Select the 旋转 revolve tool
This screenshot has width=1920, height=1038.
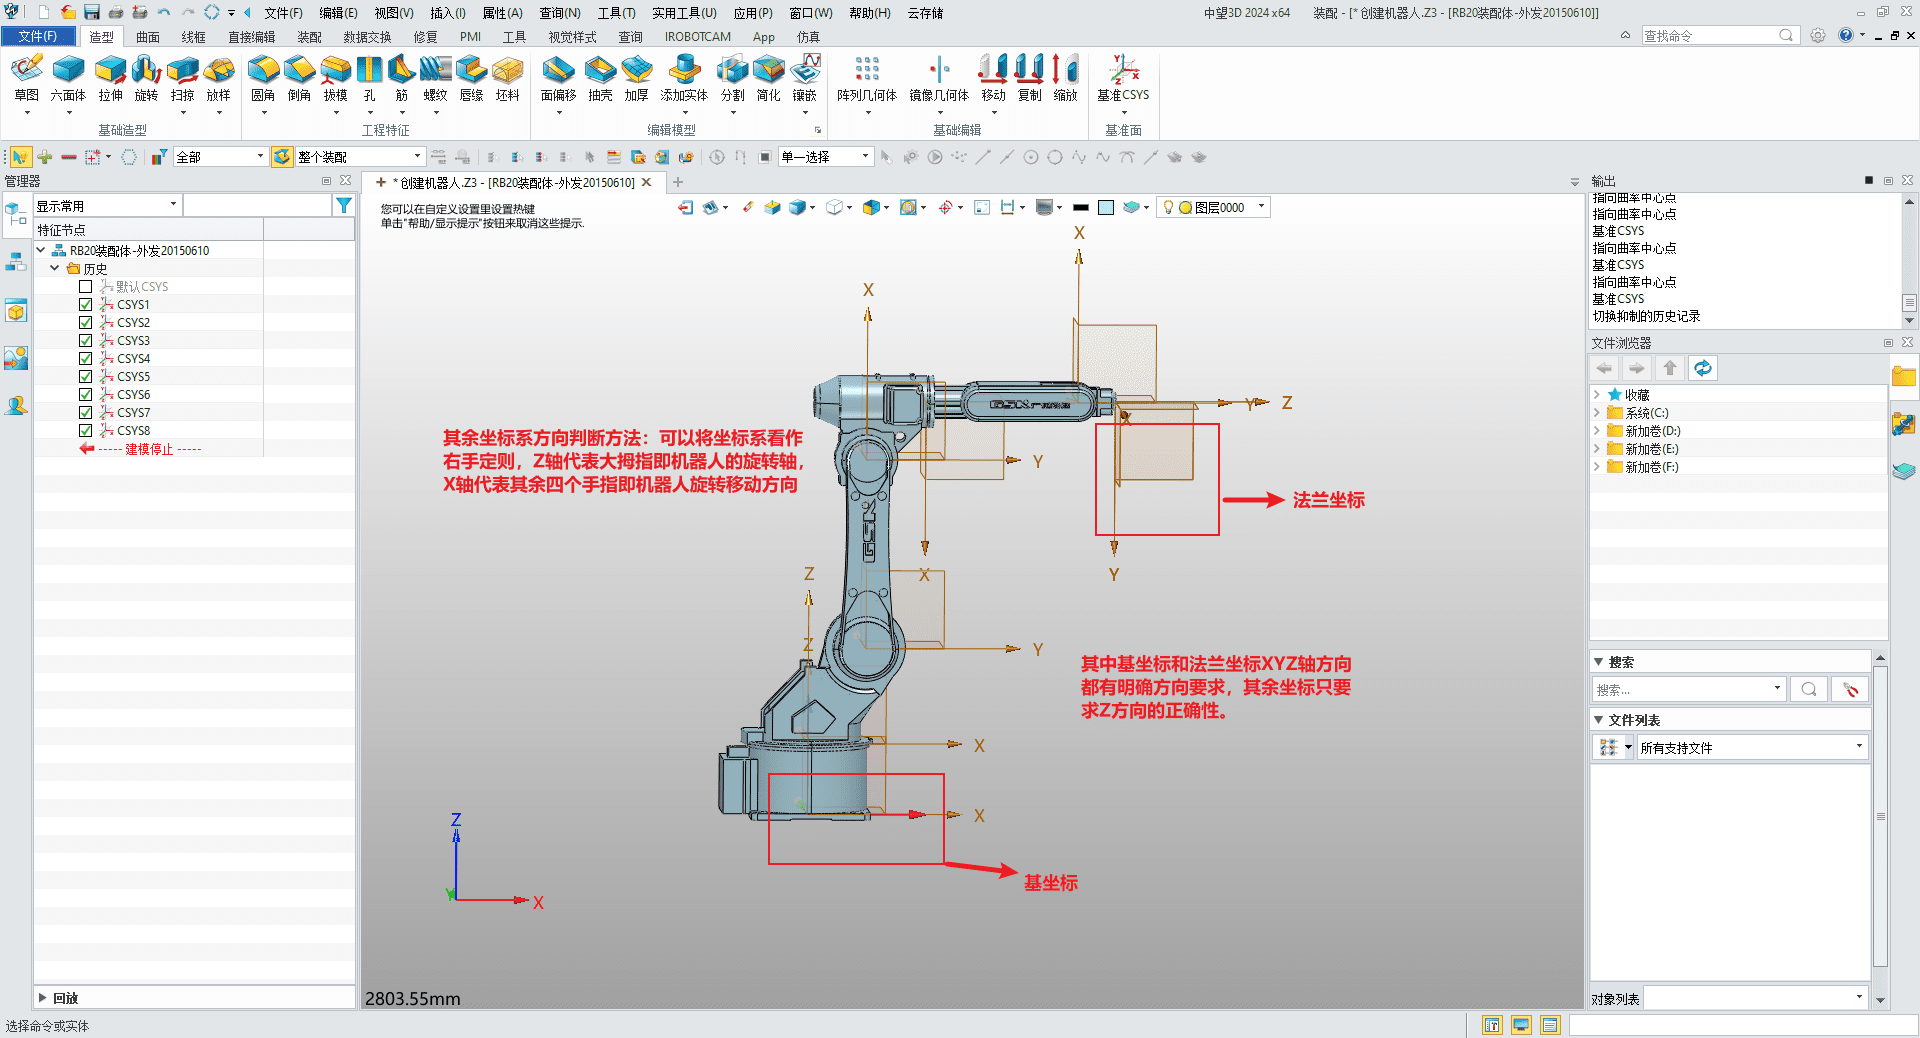coord(146,78)
